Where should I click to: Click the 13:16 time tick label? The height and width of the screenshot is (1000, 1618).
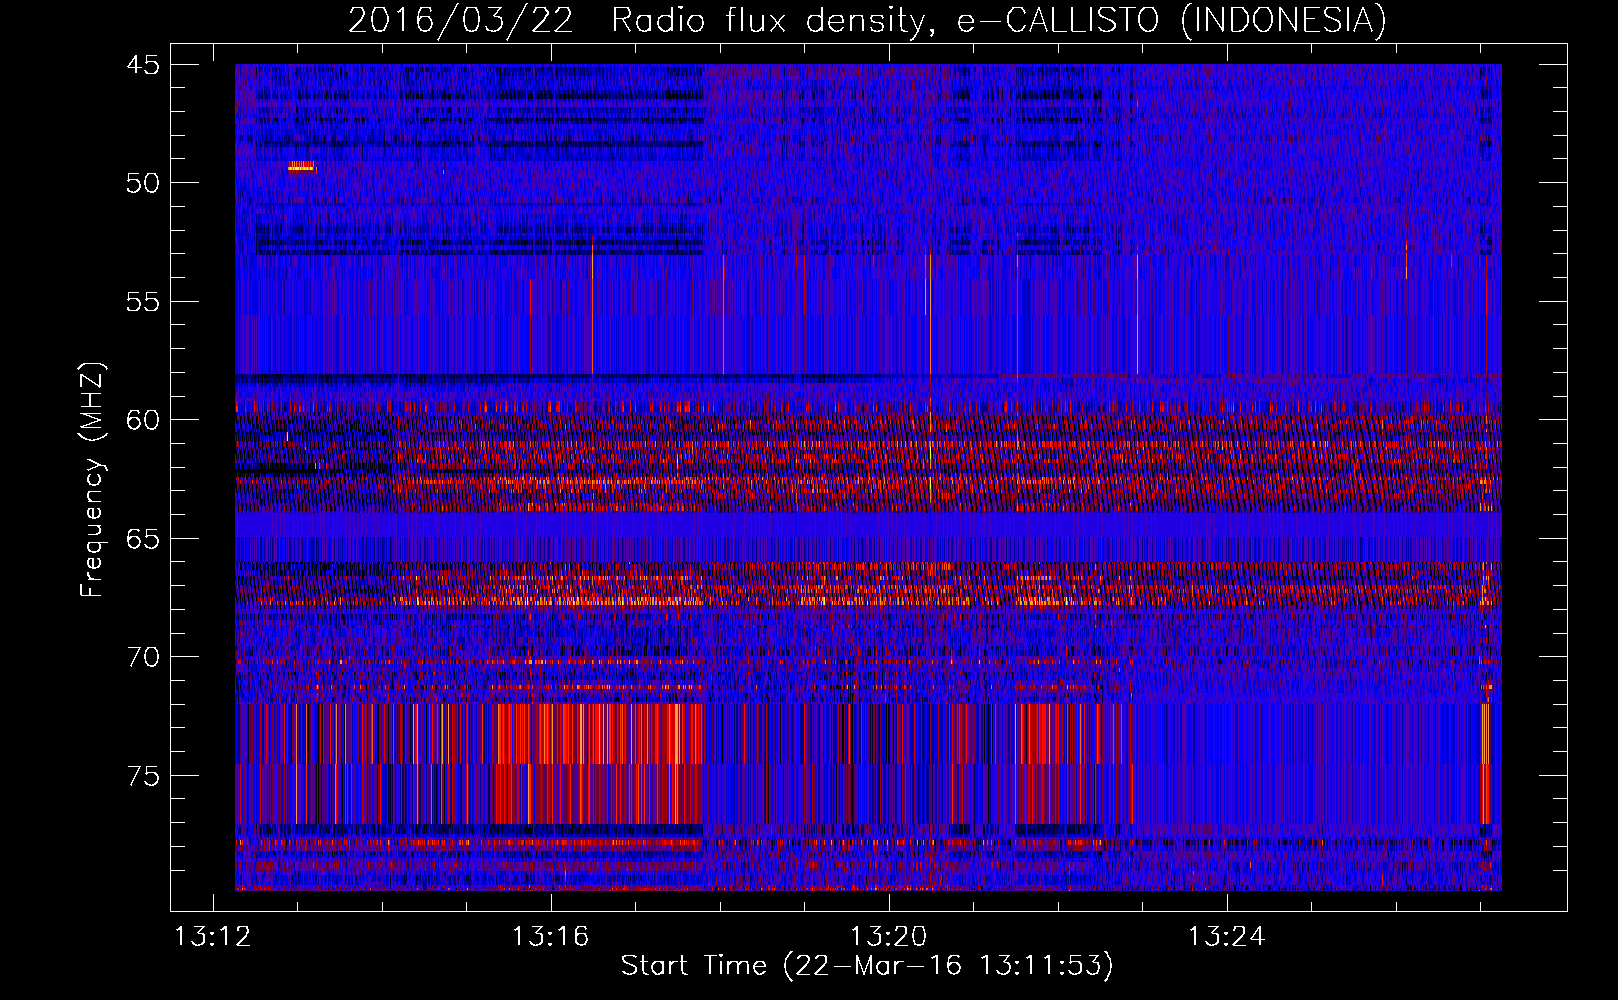click(551, 937)
